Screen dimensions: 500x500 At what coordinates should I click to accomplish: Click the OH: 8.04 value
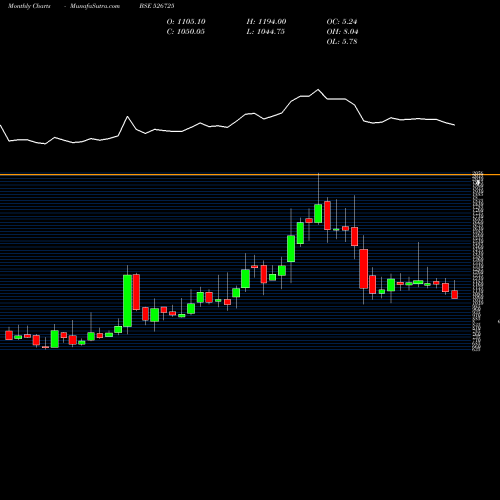pos(342,32)
